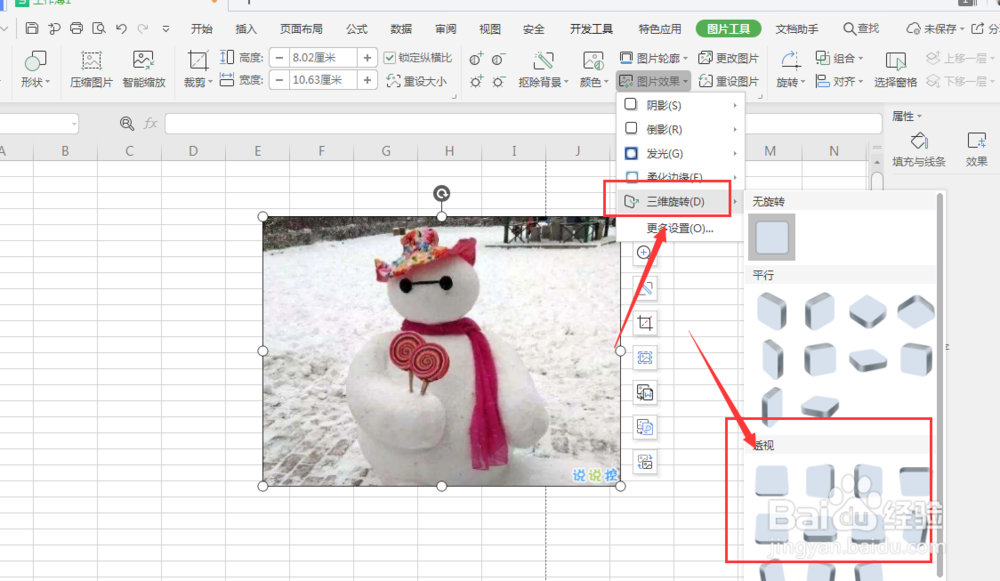
Task: Click the Print Preview icon
Action: coord(99,28)
